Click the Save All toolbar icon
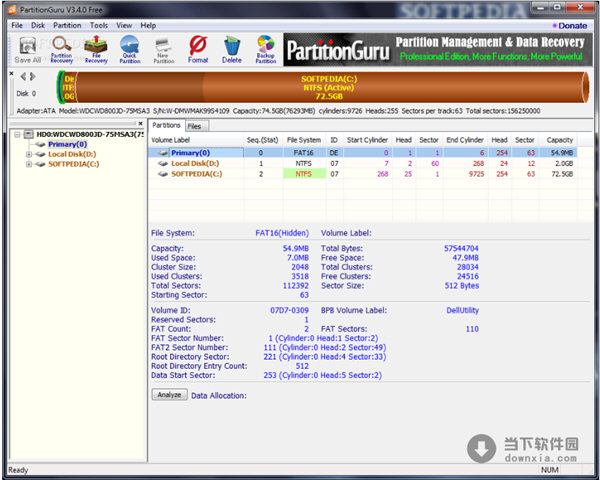 (28, 50)
